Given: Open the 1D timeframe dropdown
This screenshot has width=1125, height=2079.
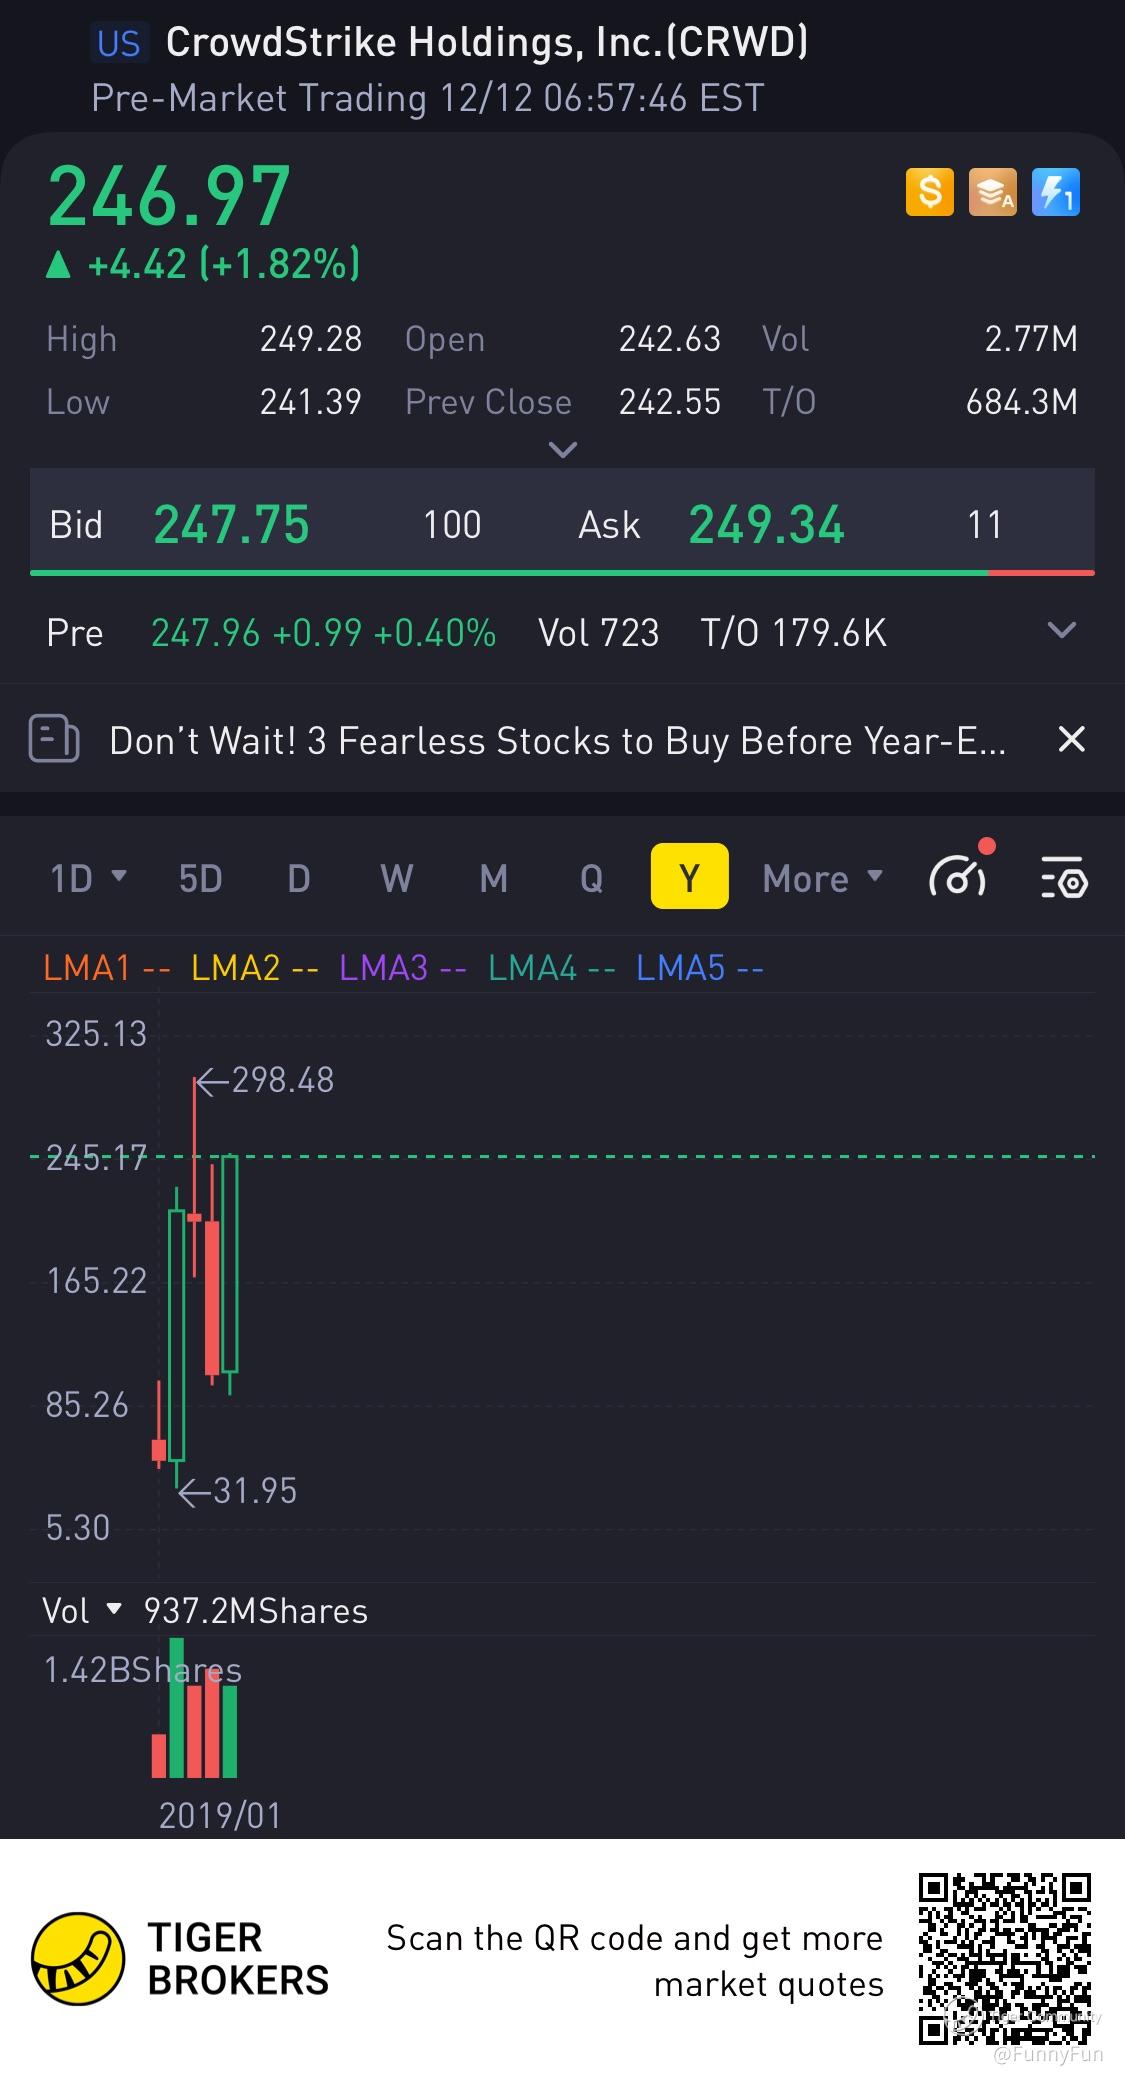Looking at the screenshot, I should click(88, 878).
